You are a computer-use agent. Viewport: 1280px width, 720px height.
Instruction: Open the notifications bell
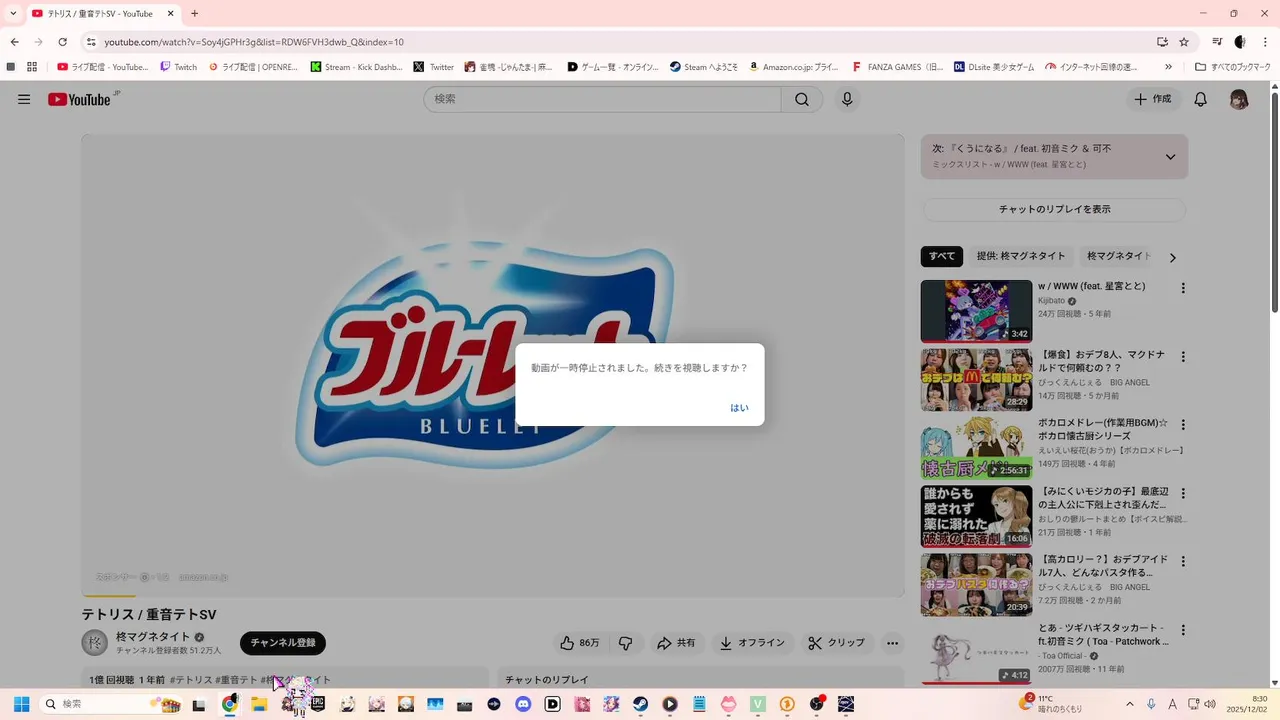1201,99
